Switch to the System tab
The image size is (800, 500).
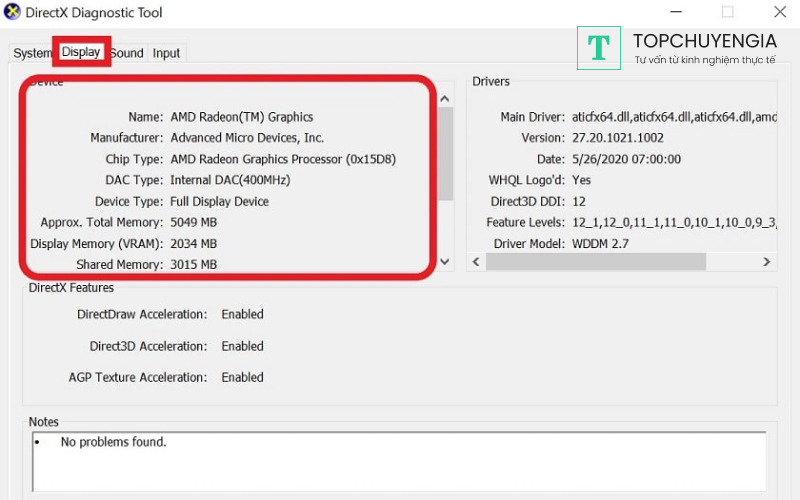[x=32, y=53]
